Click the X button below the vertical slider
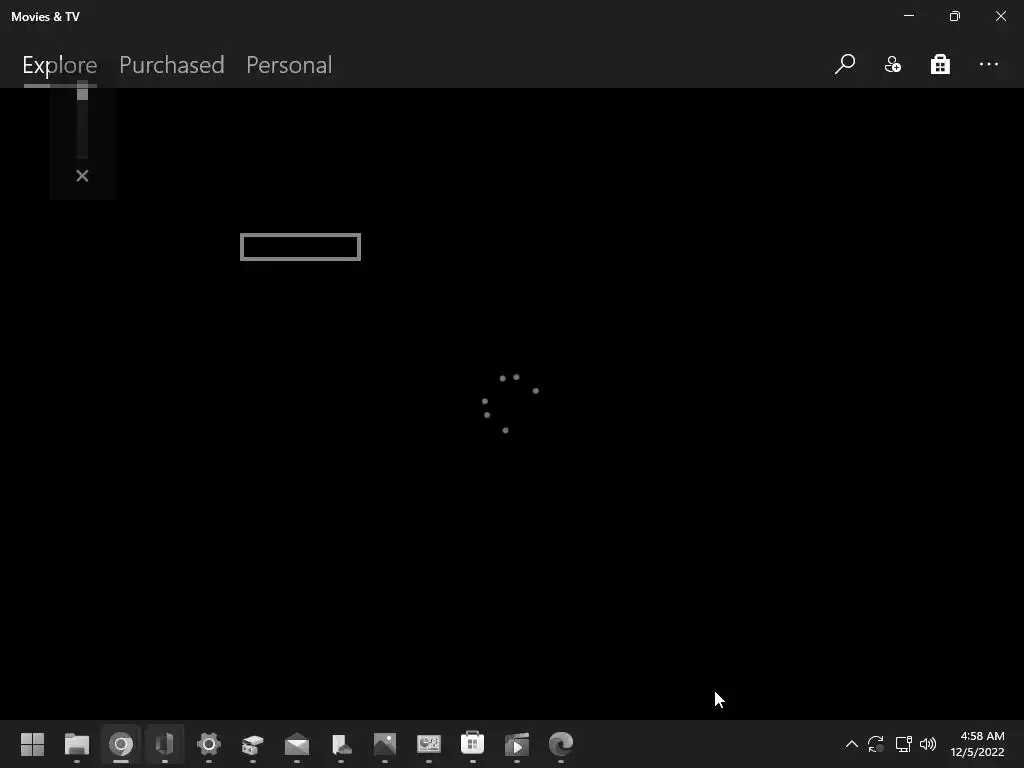This screenshot has width=1024, height=768. point(82,176)
